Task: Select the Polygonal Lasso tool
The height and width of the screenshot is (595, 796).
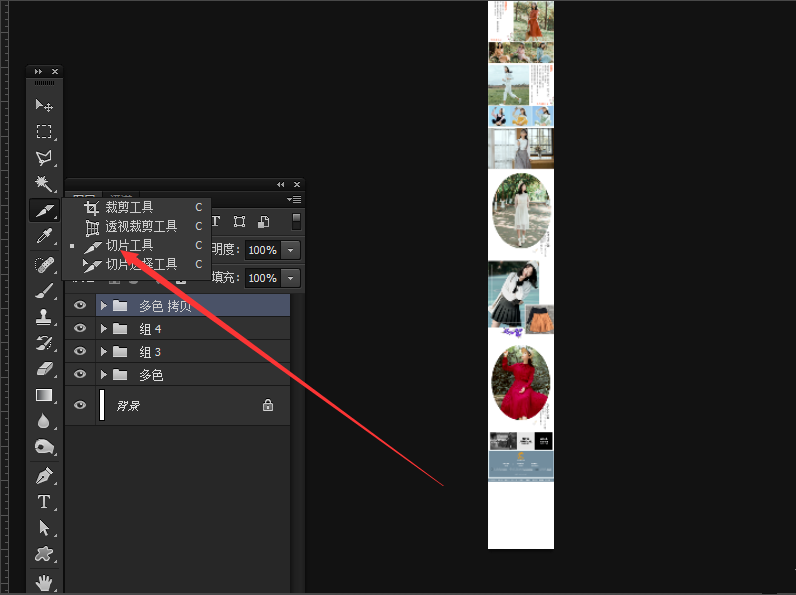Action: coord(44,158)
